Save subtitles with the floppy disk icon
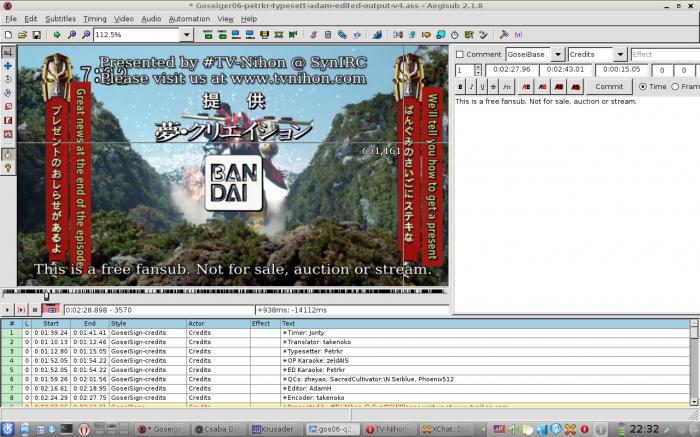 point(37,34)
